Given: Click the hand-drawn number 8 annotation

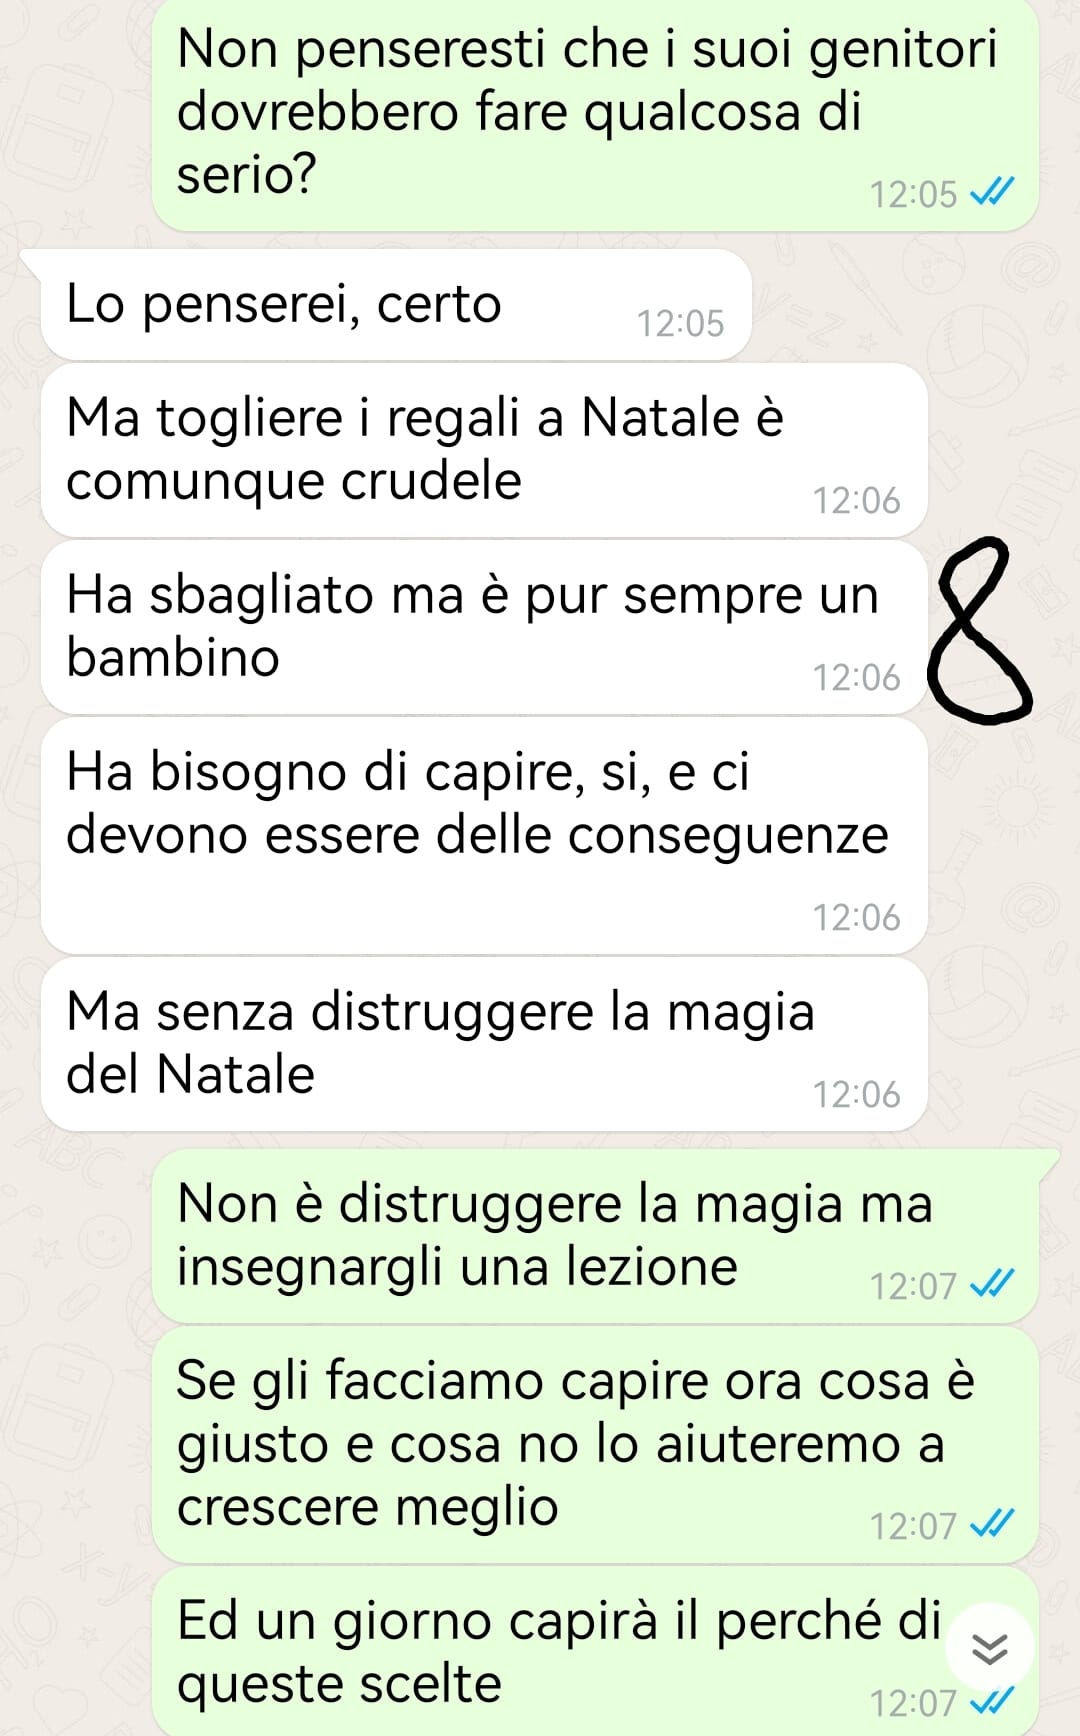Looking at the screenshot, I should pyautogui.click(x=978, y=630).
